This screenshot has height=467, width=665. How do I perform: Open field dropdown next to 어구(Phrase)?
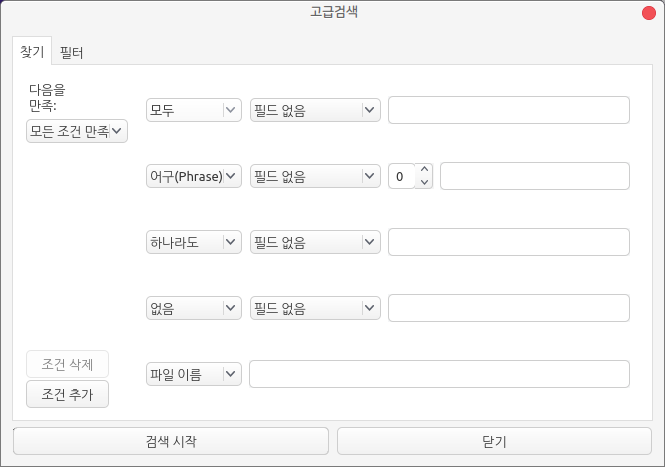click(315, 176)
